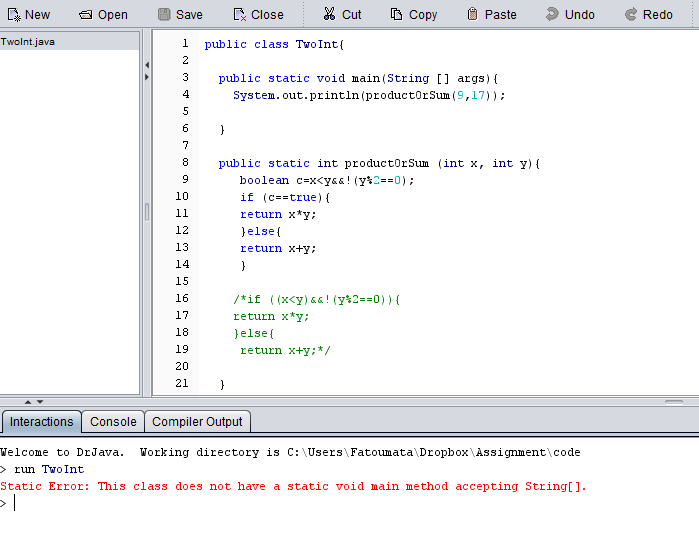
Task: Expand file list with right splitter arrow
Action: 147,76
